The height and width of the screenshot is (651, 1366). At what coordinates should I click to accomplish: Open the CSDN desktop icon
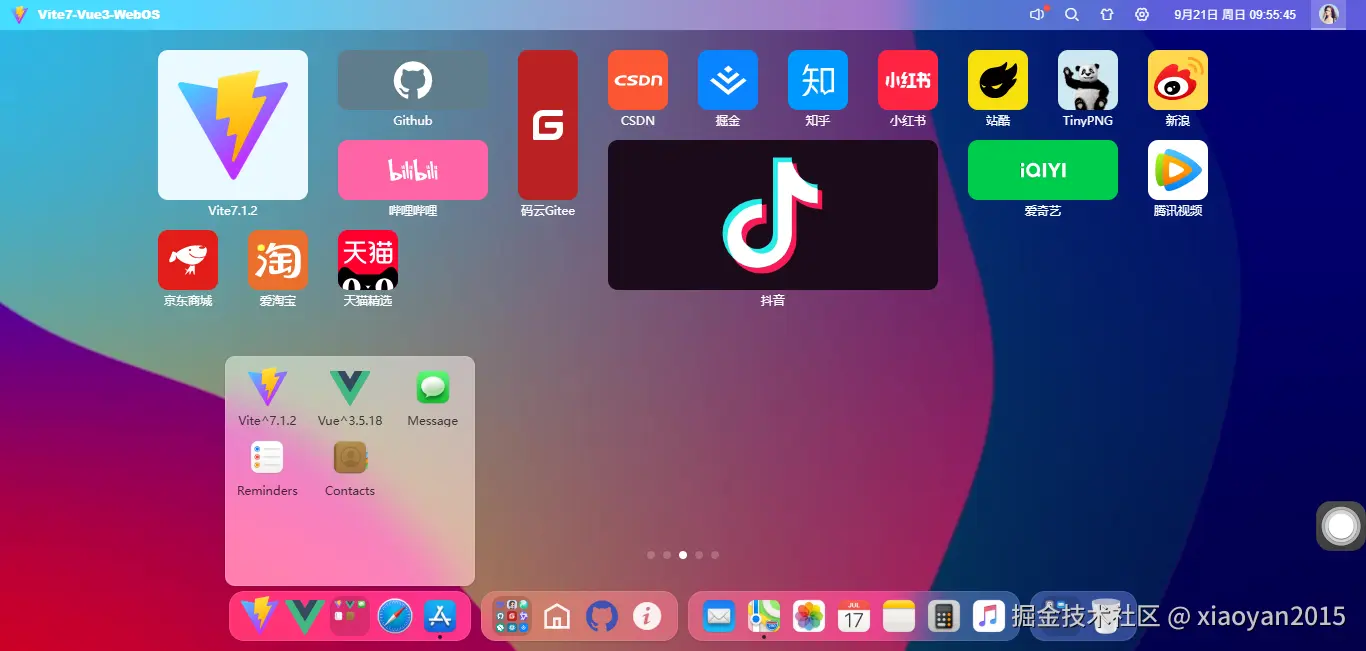pos(637,80)
